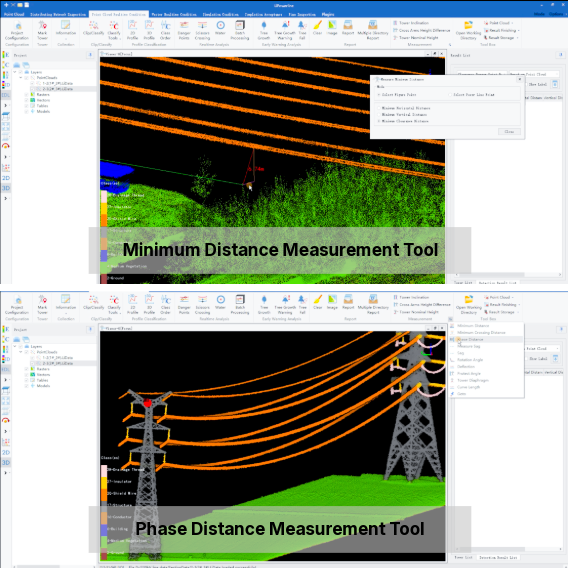Toggle Show Label checkbox in lower window
This screenshot has width=568, height=568.
(x=527, y=359)
